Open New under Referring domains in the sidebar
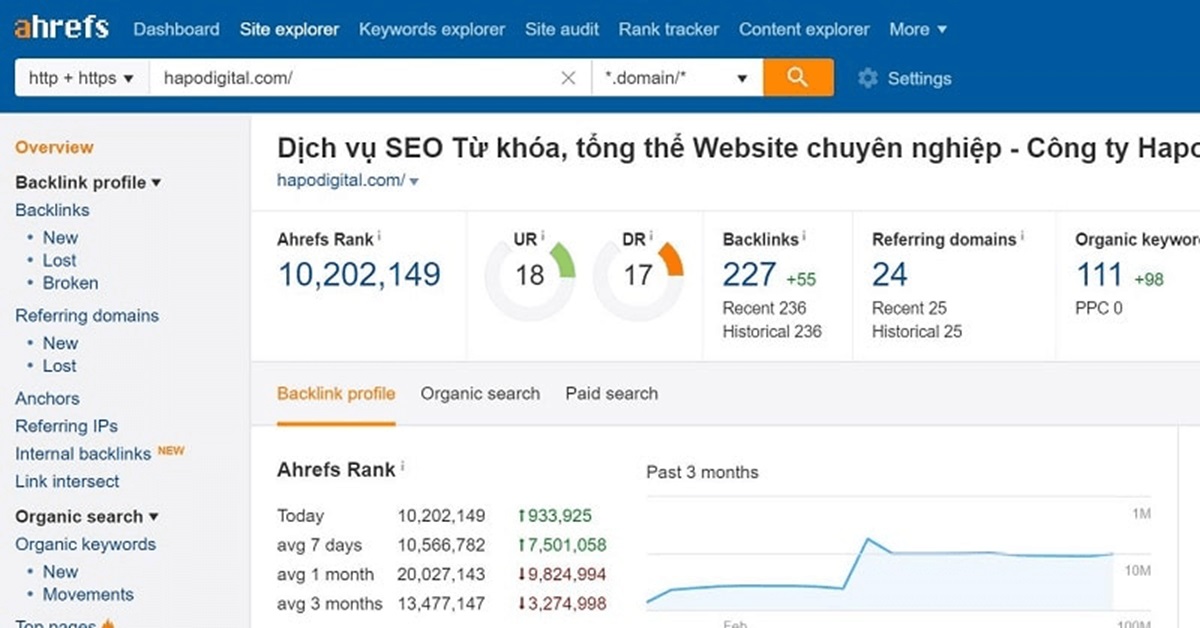 coord(60,343)
